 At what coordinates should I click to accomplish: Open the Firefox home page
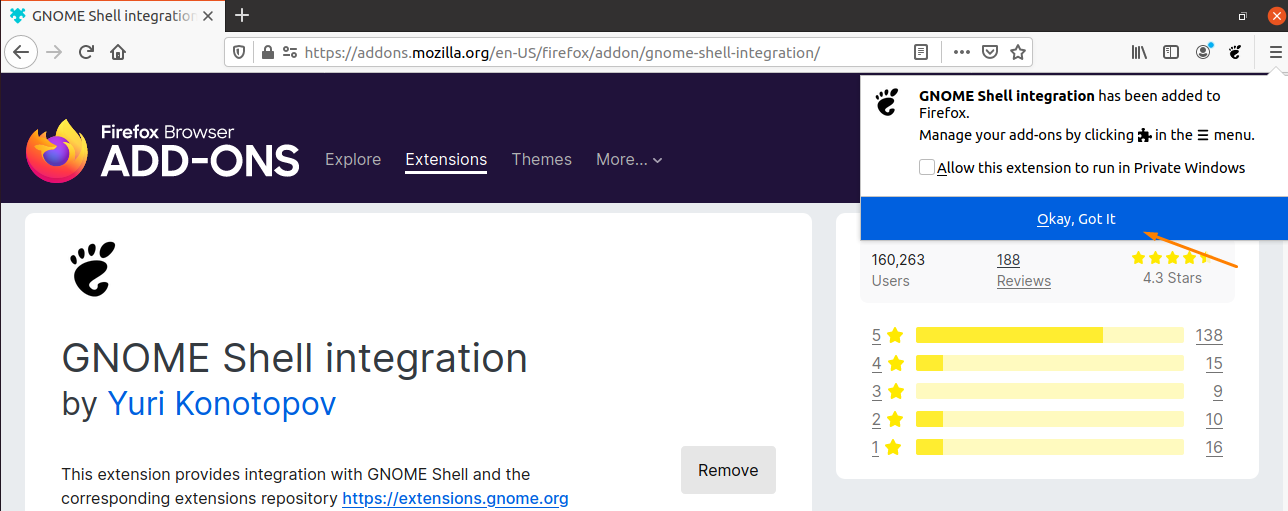tap(118, 52)
